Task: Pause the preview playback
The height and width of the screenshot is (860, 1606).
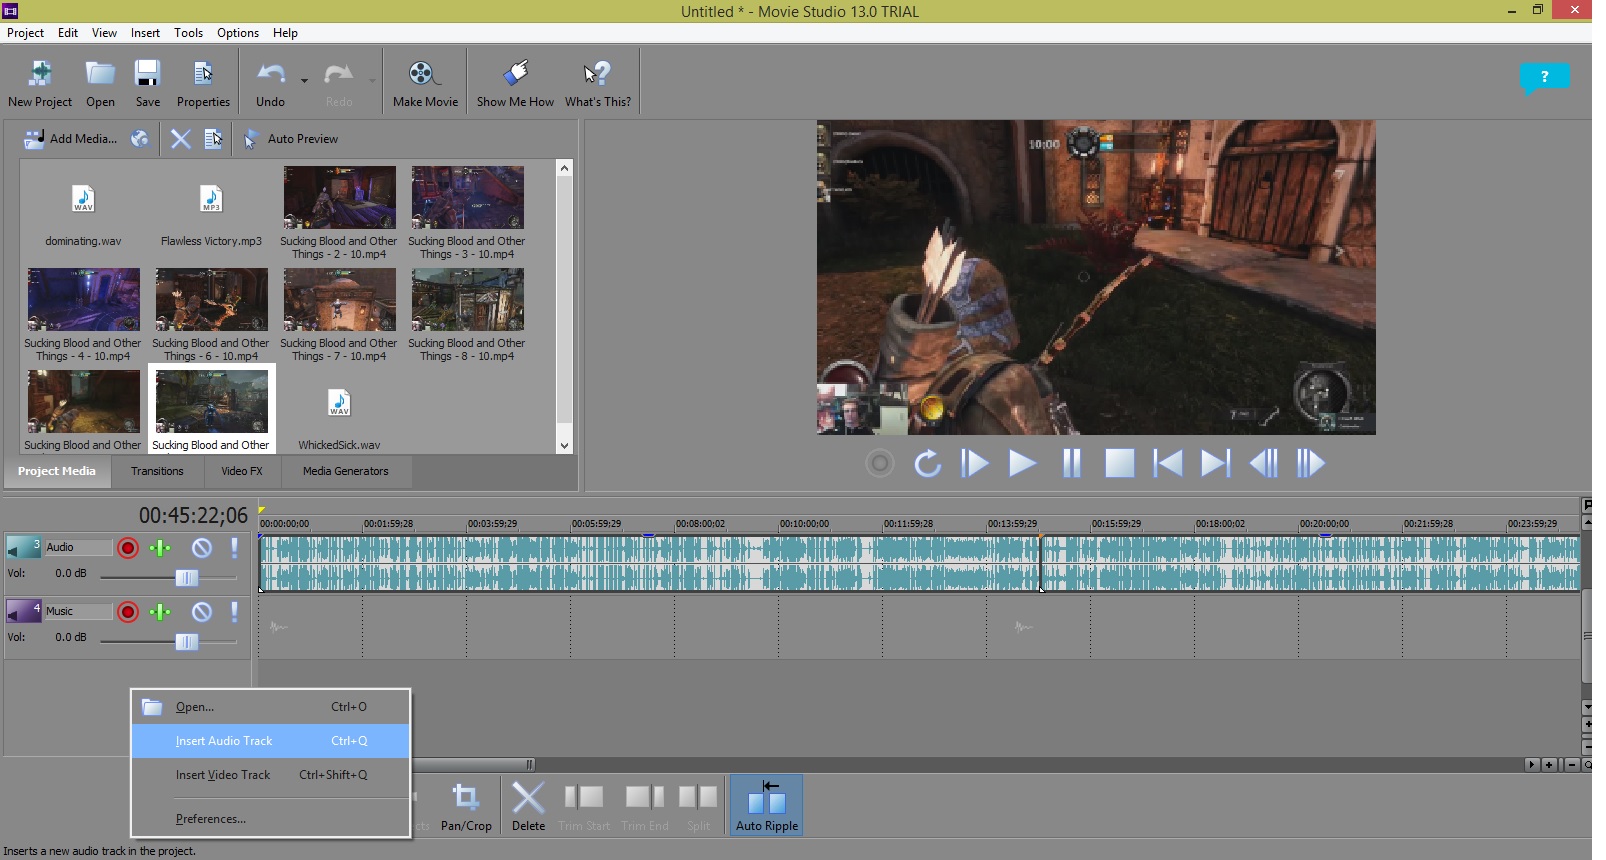Action: coord(1071,464)
